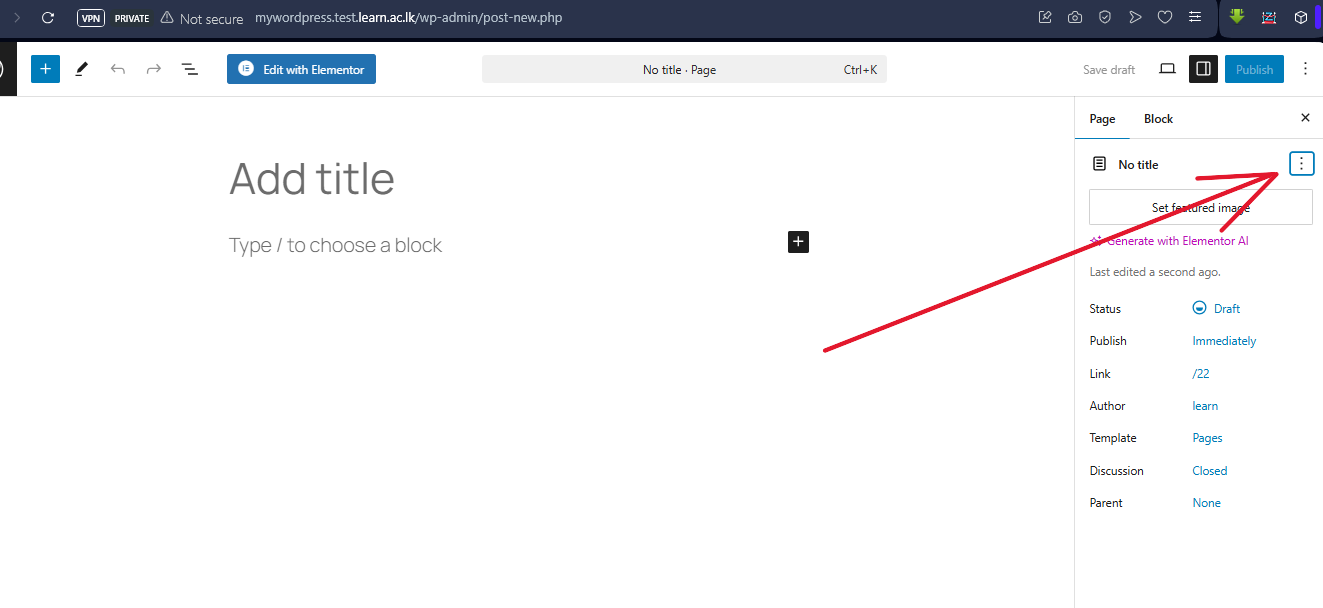Click the page document icon beside No title
This screenshot has height=608, width=1323.
click(x=1099, y=164)
